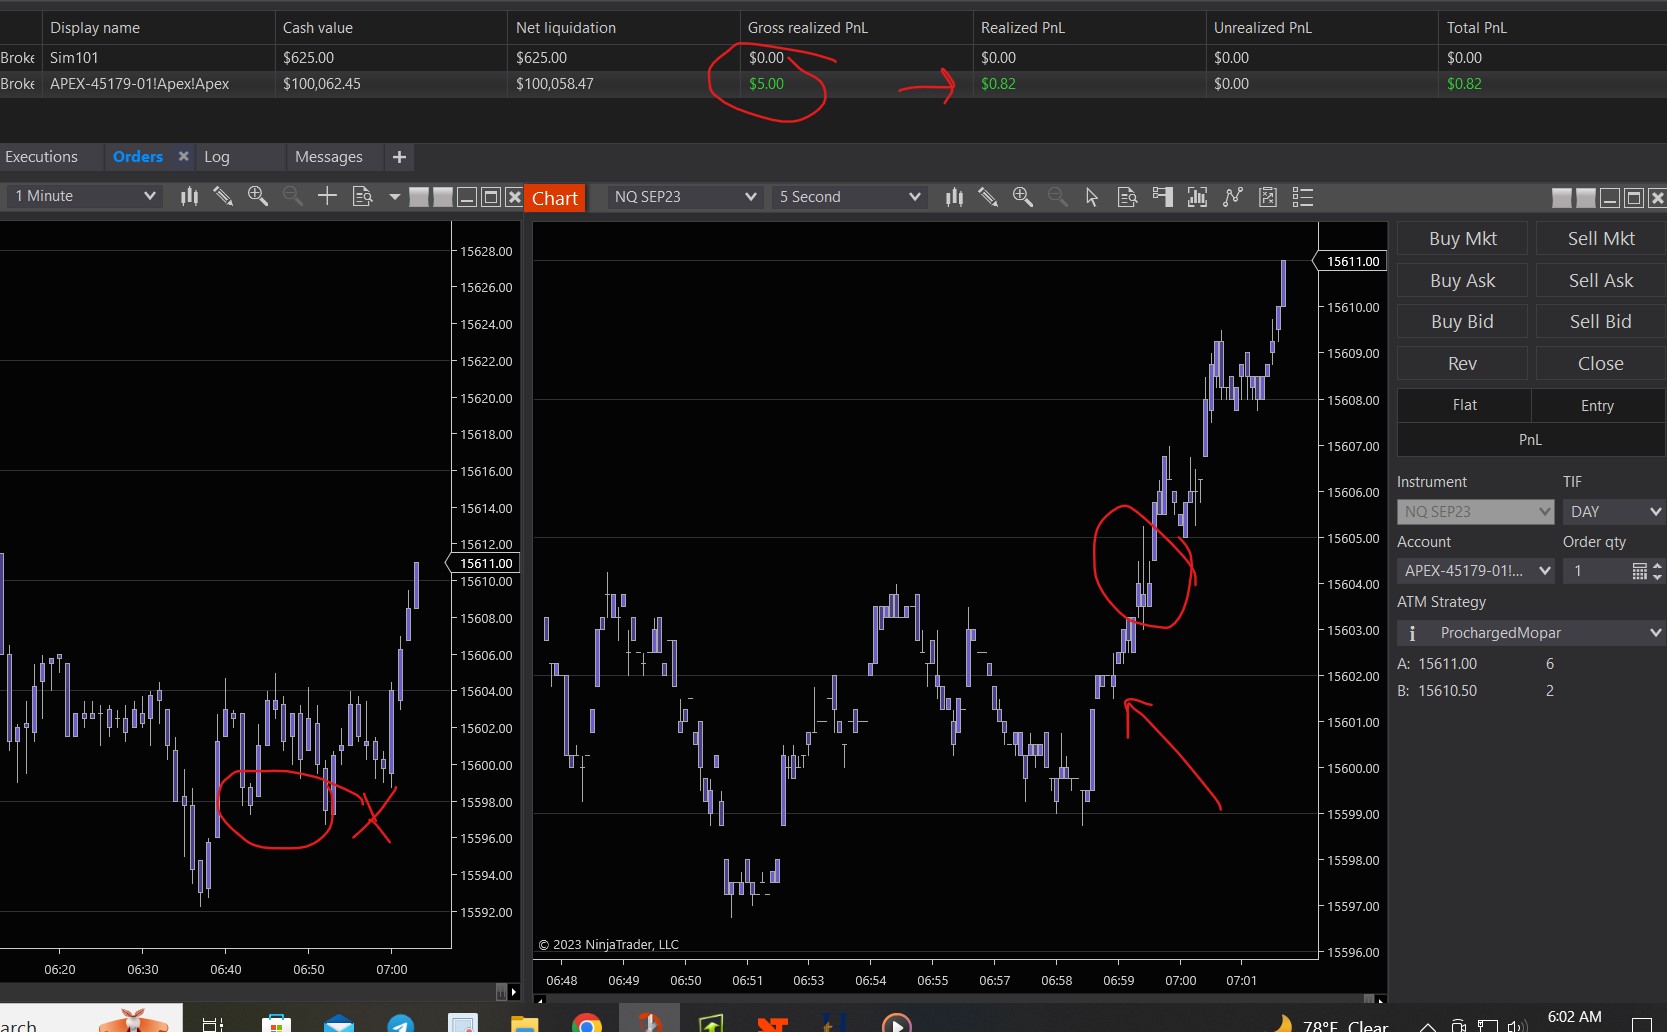Toggle Chart Trader panel icon
Viewport: 1667px width, 1032px height.
coord(1162,197)
